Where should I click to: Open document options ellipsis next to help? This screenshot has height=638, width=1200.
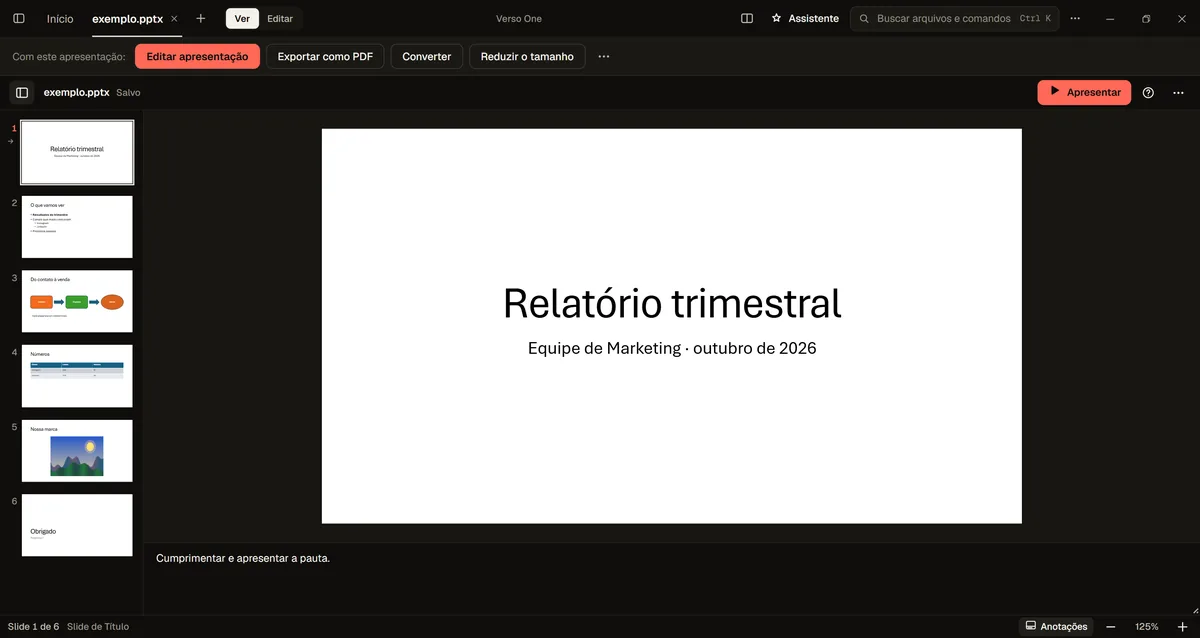click(1178, 92)
